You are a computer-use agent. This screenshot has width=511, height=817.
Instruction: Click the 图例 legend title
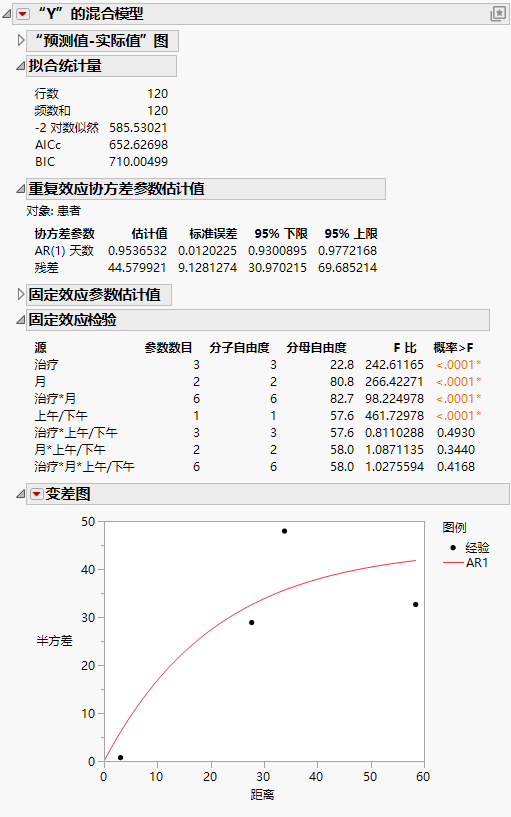[x=454, y=527]
